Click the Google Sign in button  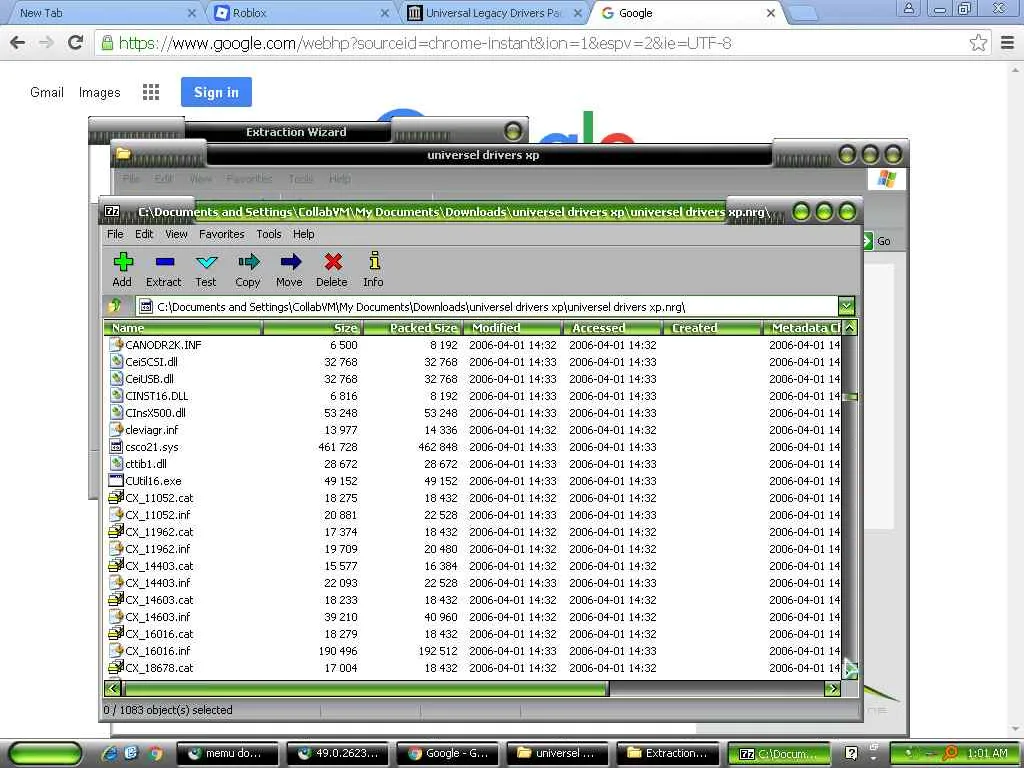click(216, 92)
